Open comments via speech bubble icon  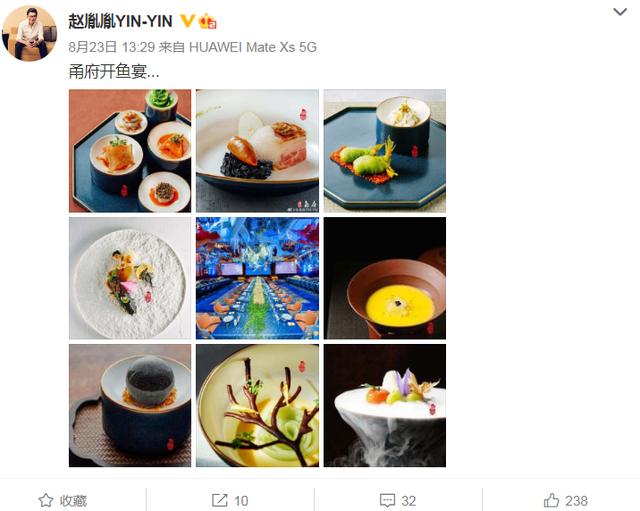click(x=387, y=500)
